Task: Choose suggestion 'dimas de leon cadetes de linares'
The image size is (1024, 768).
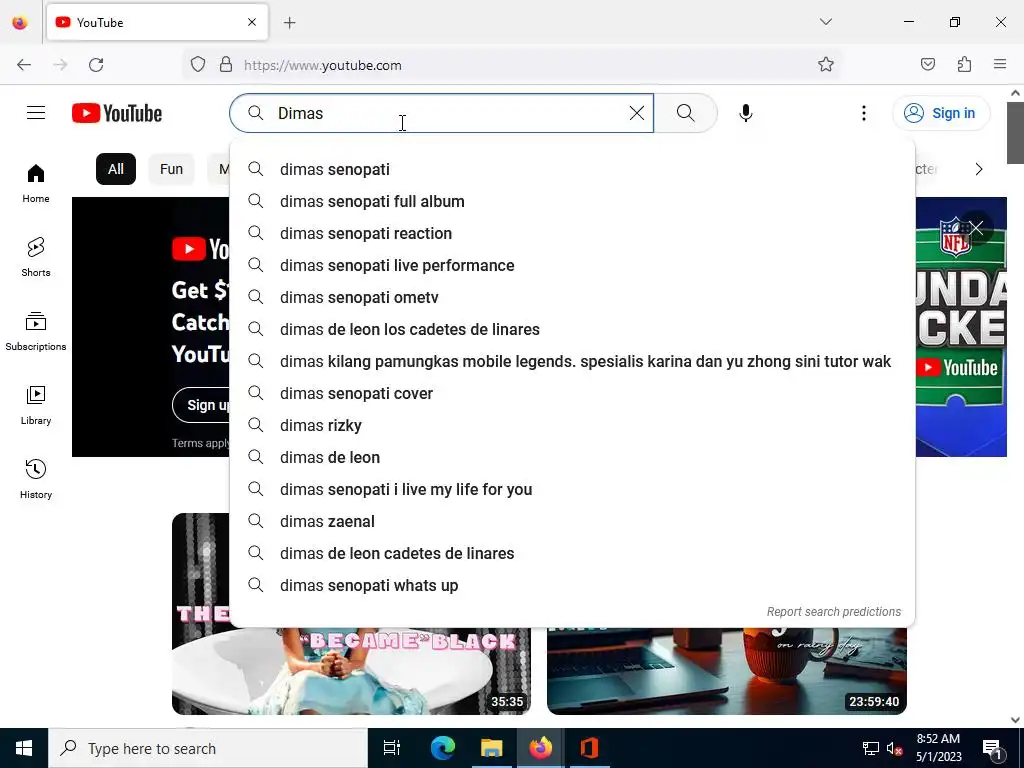Action: [572, 553]
